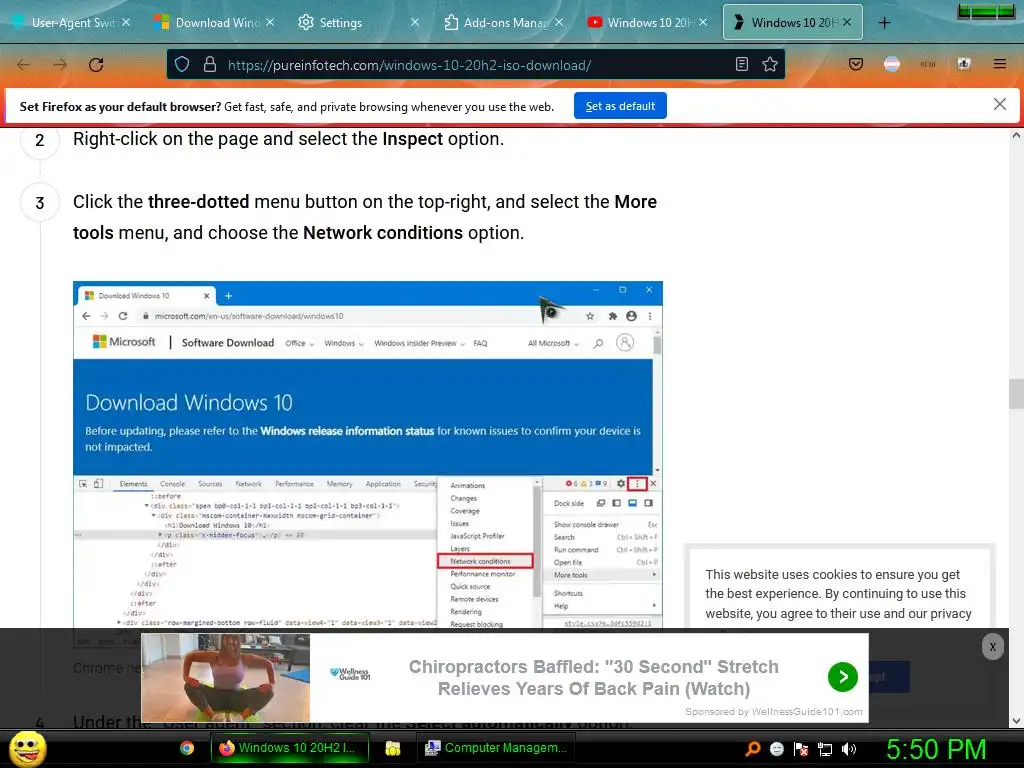The height and width of the screenshot is (768, 1024).
Task: Click the Set as default button
Action: pyautogui.click(x=620, y=106)
